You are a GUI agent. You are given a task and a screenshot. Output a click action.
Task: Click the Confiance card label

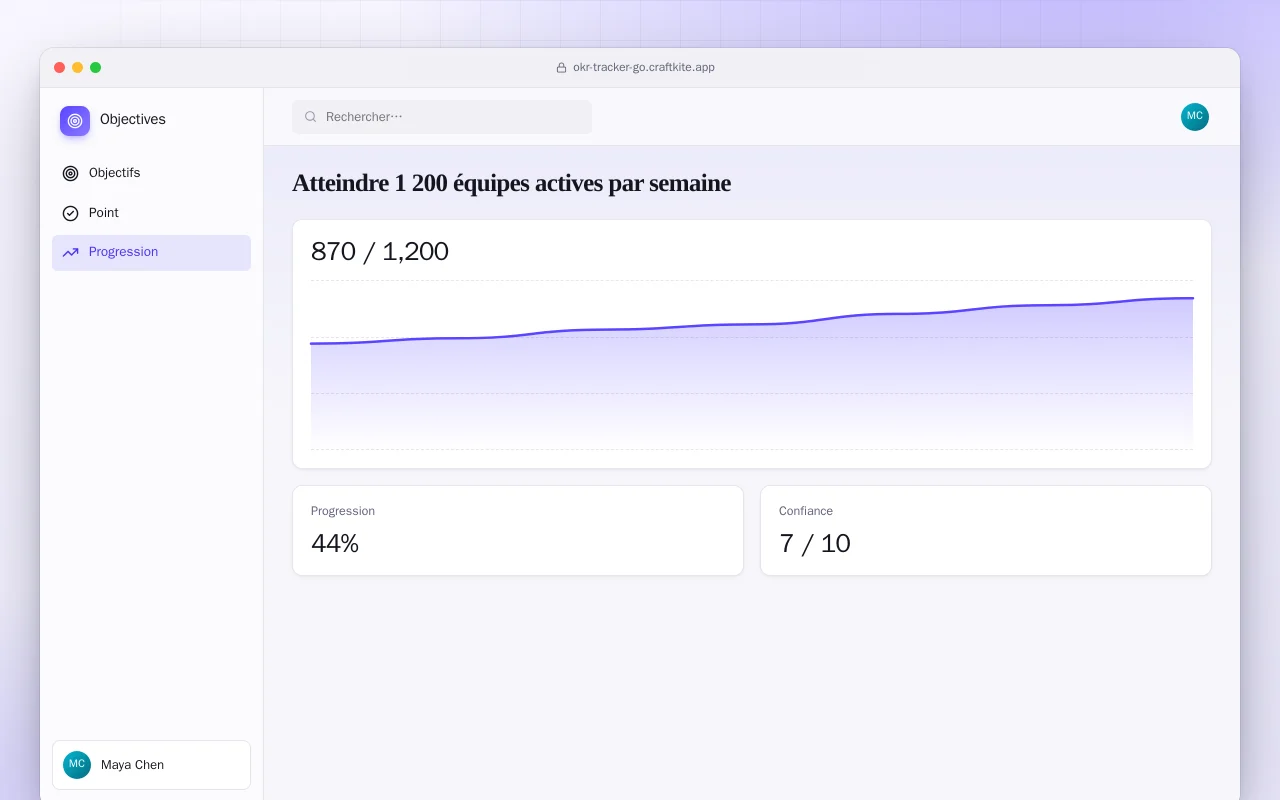tap(806, 511)
